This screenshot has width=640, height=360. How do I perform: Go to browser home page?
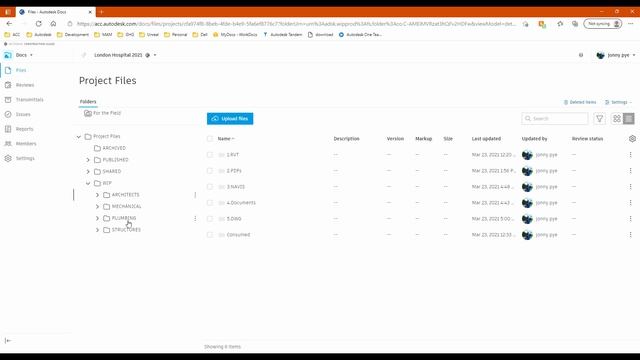53,24
